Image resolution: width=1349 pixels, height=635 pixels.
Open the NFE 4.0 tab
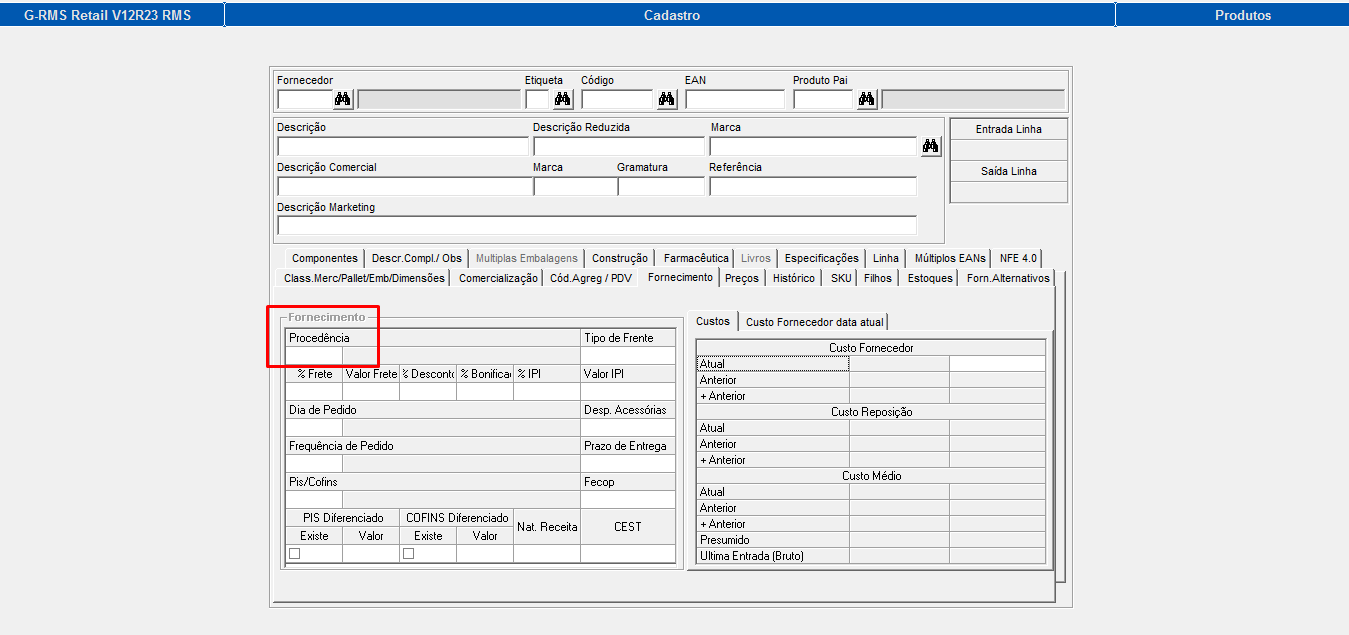click(1018, 258)
